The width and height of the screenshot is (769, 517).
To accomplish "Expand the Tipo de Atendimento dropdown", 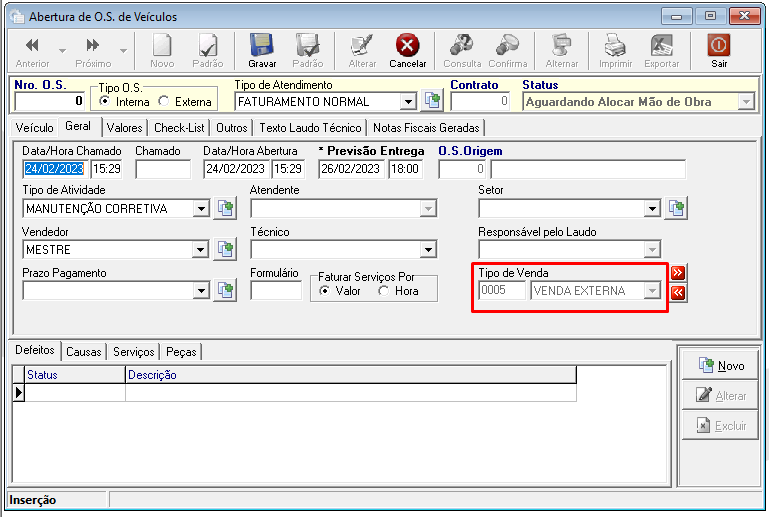I will click(x=408, y=102).
